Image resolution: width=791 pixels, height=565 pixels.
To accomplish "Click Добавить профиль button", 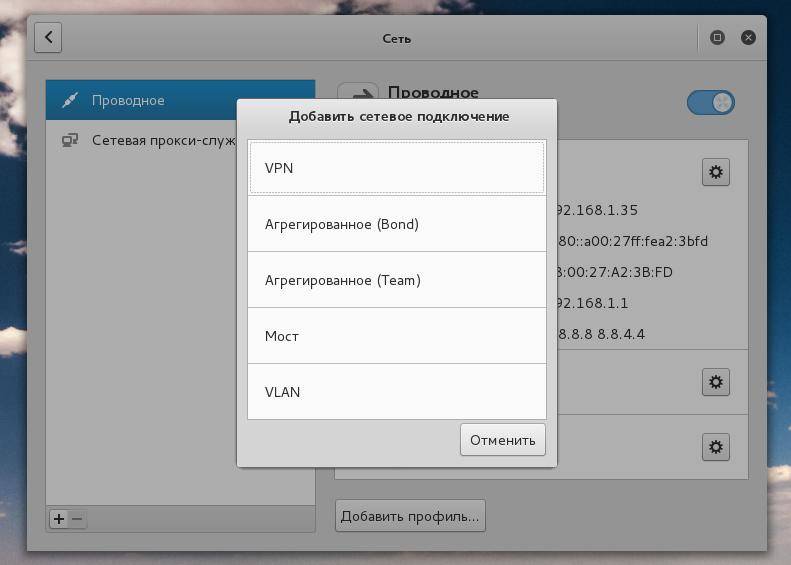I will click(x=410, y=516).
